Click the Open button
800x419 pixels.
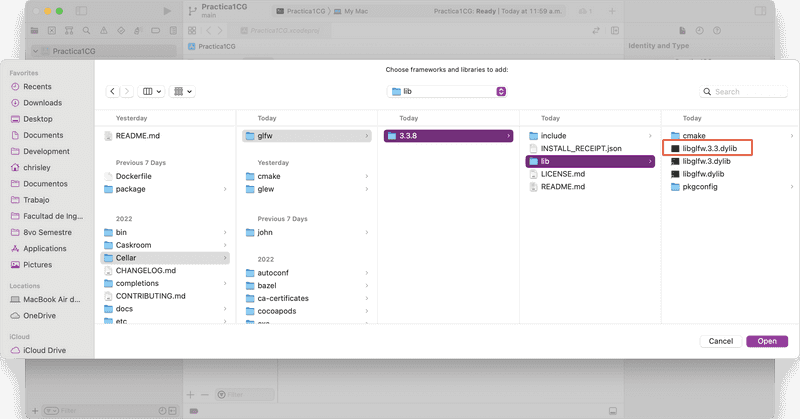767,341
